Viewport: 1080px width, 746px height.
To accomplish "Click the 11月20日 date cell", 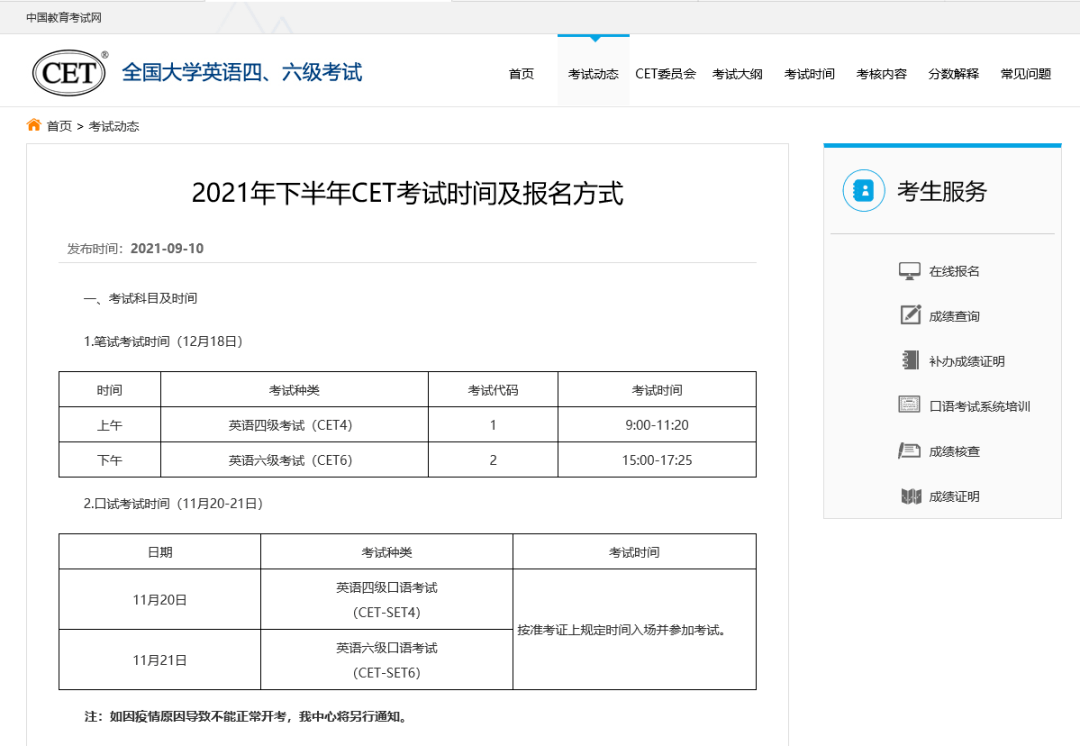I will [x=160, y=600].
